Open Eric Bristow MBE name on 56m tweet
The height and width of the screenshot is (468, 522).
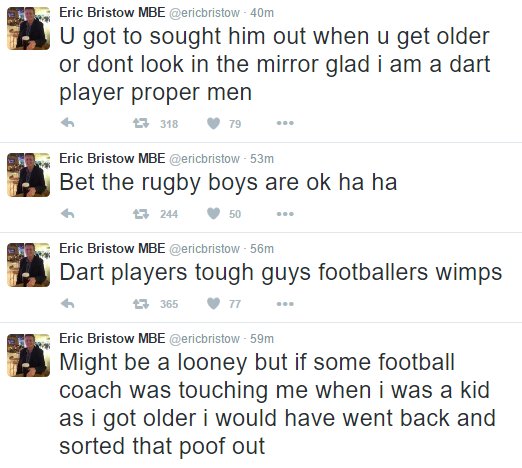click(112, 248)
